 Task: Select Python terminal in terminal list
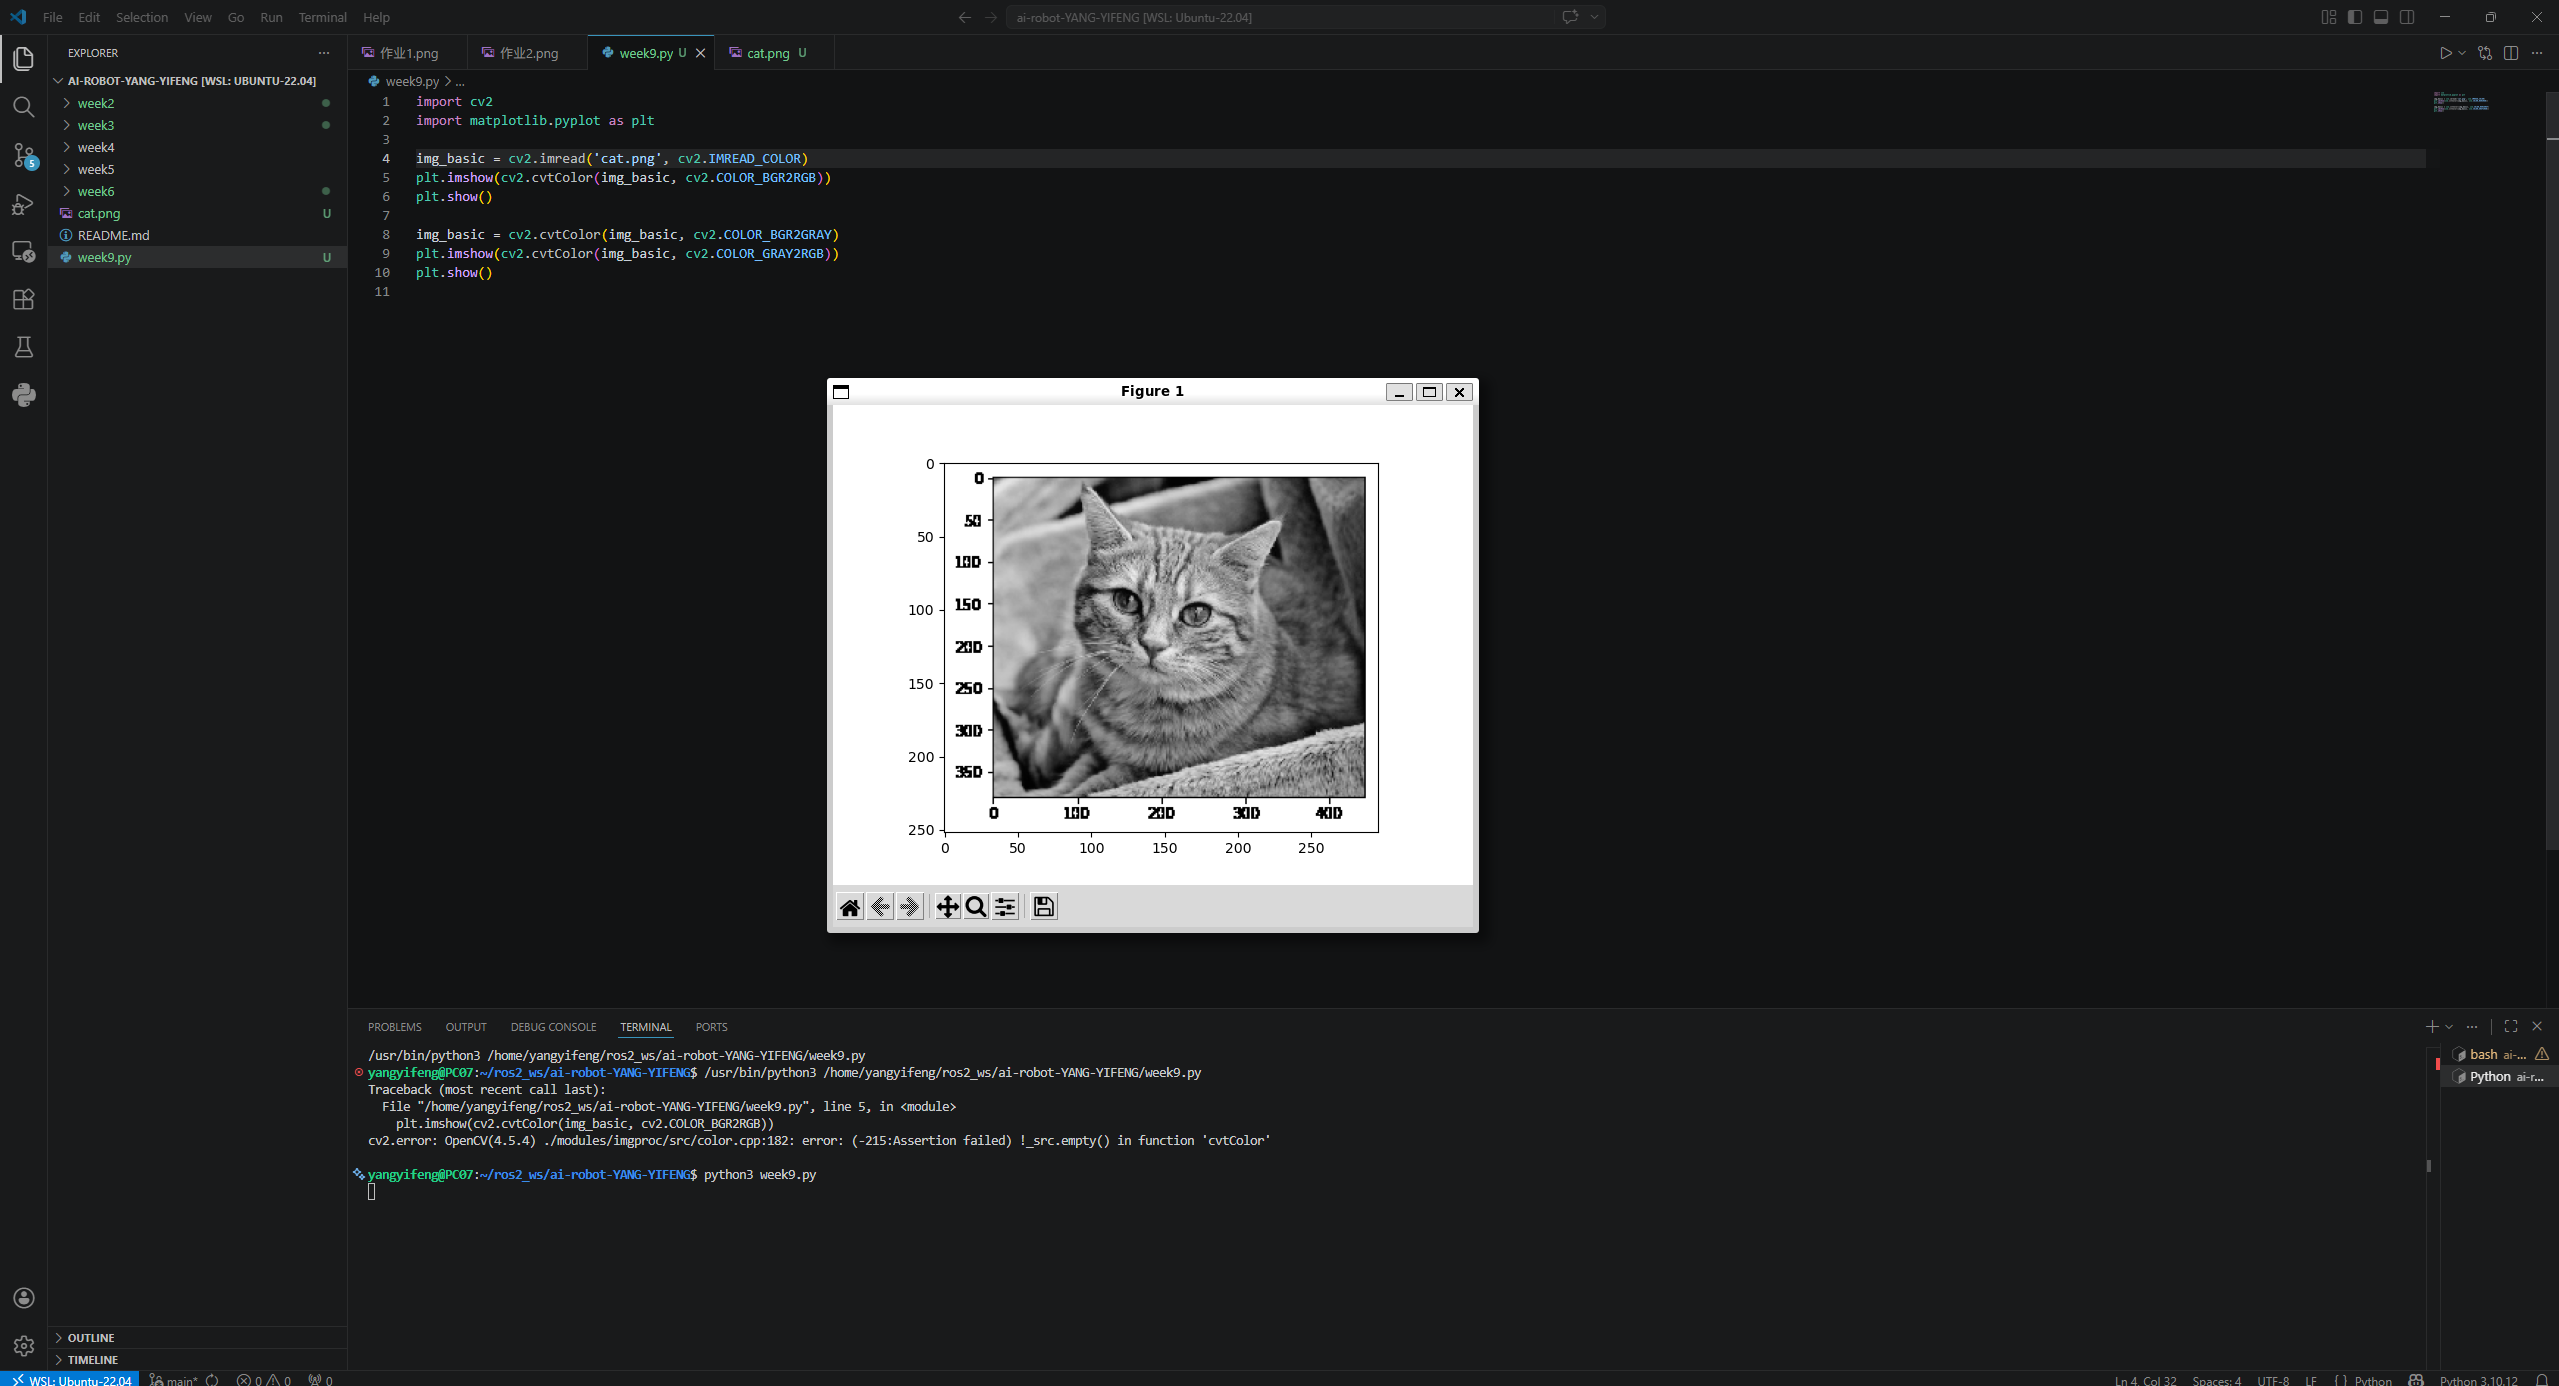pyautogui.click(x=2497, y=1076)
